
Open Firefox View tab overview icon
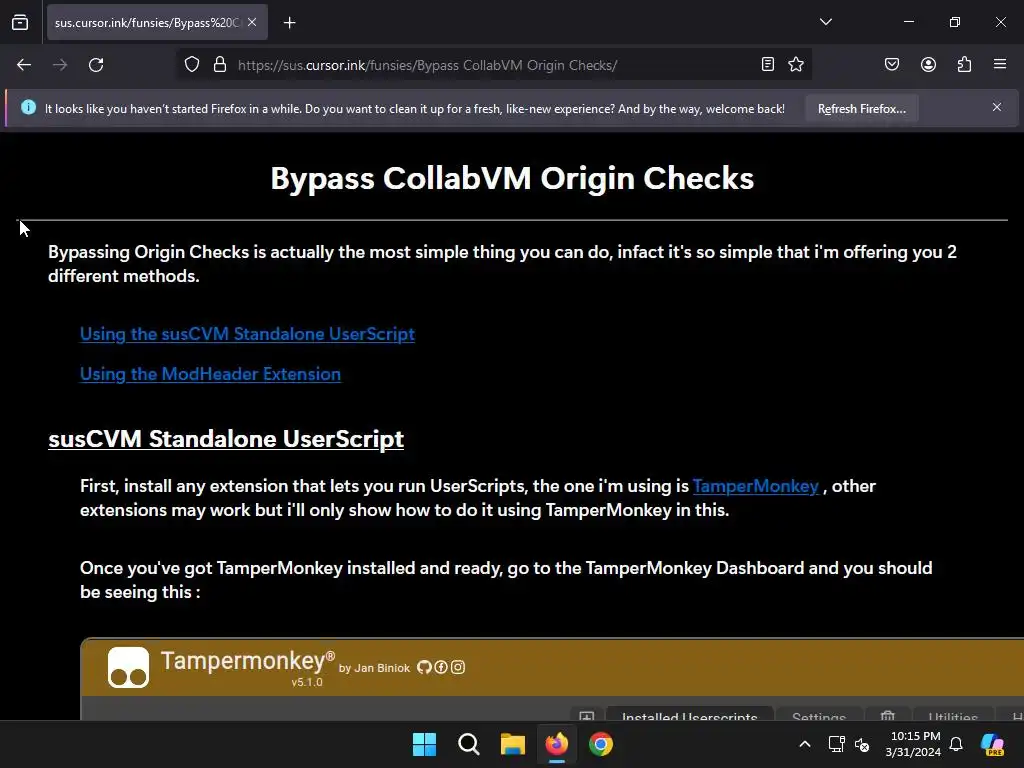pyautogui.click(x=20, y=23)
